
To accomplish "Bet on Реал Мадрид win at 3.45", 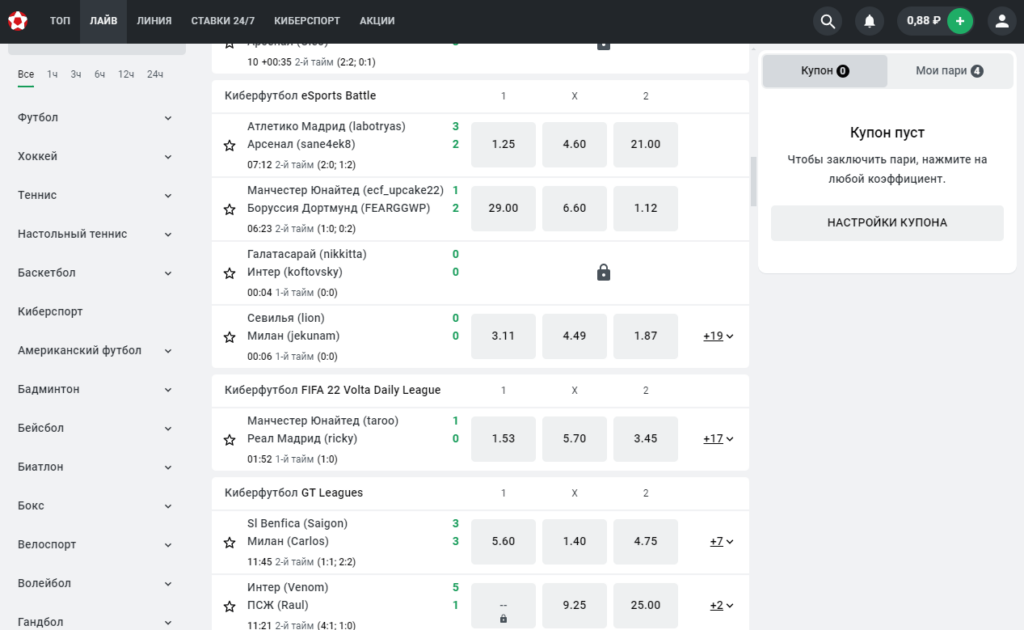I will (645, 439).
